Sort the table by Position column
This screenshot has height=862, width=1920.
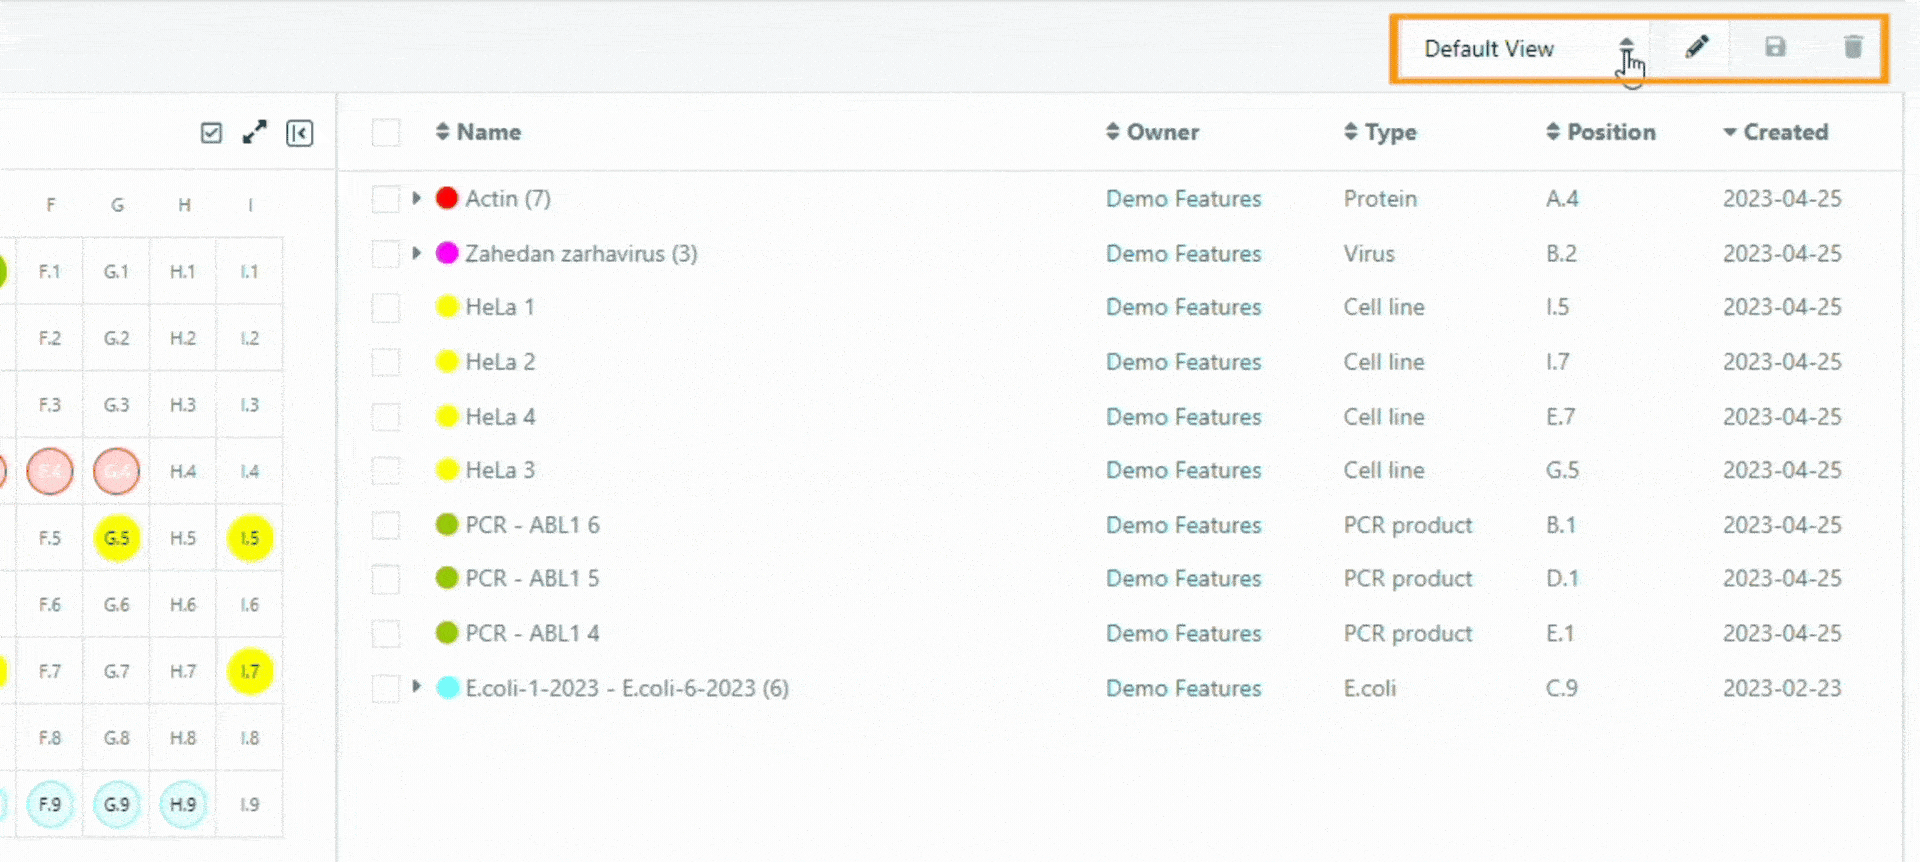click(1600, 132)
